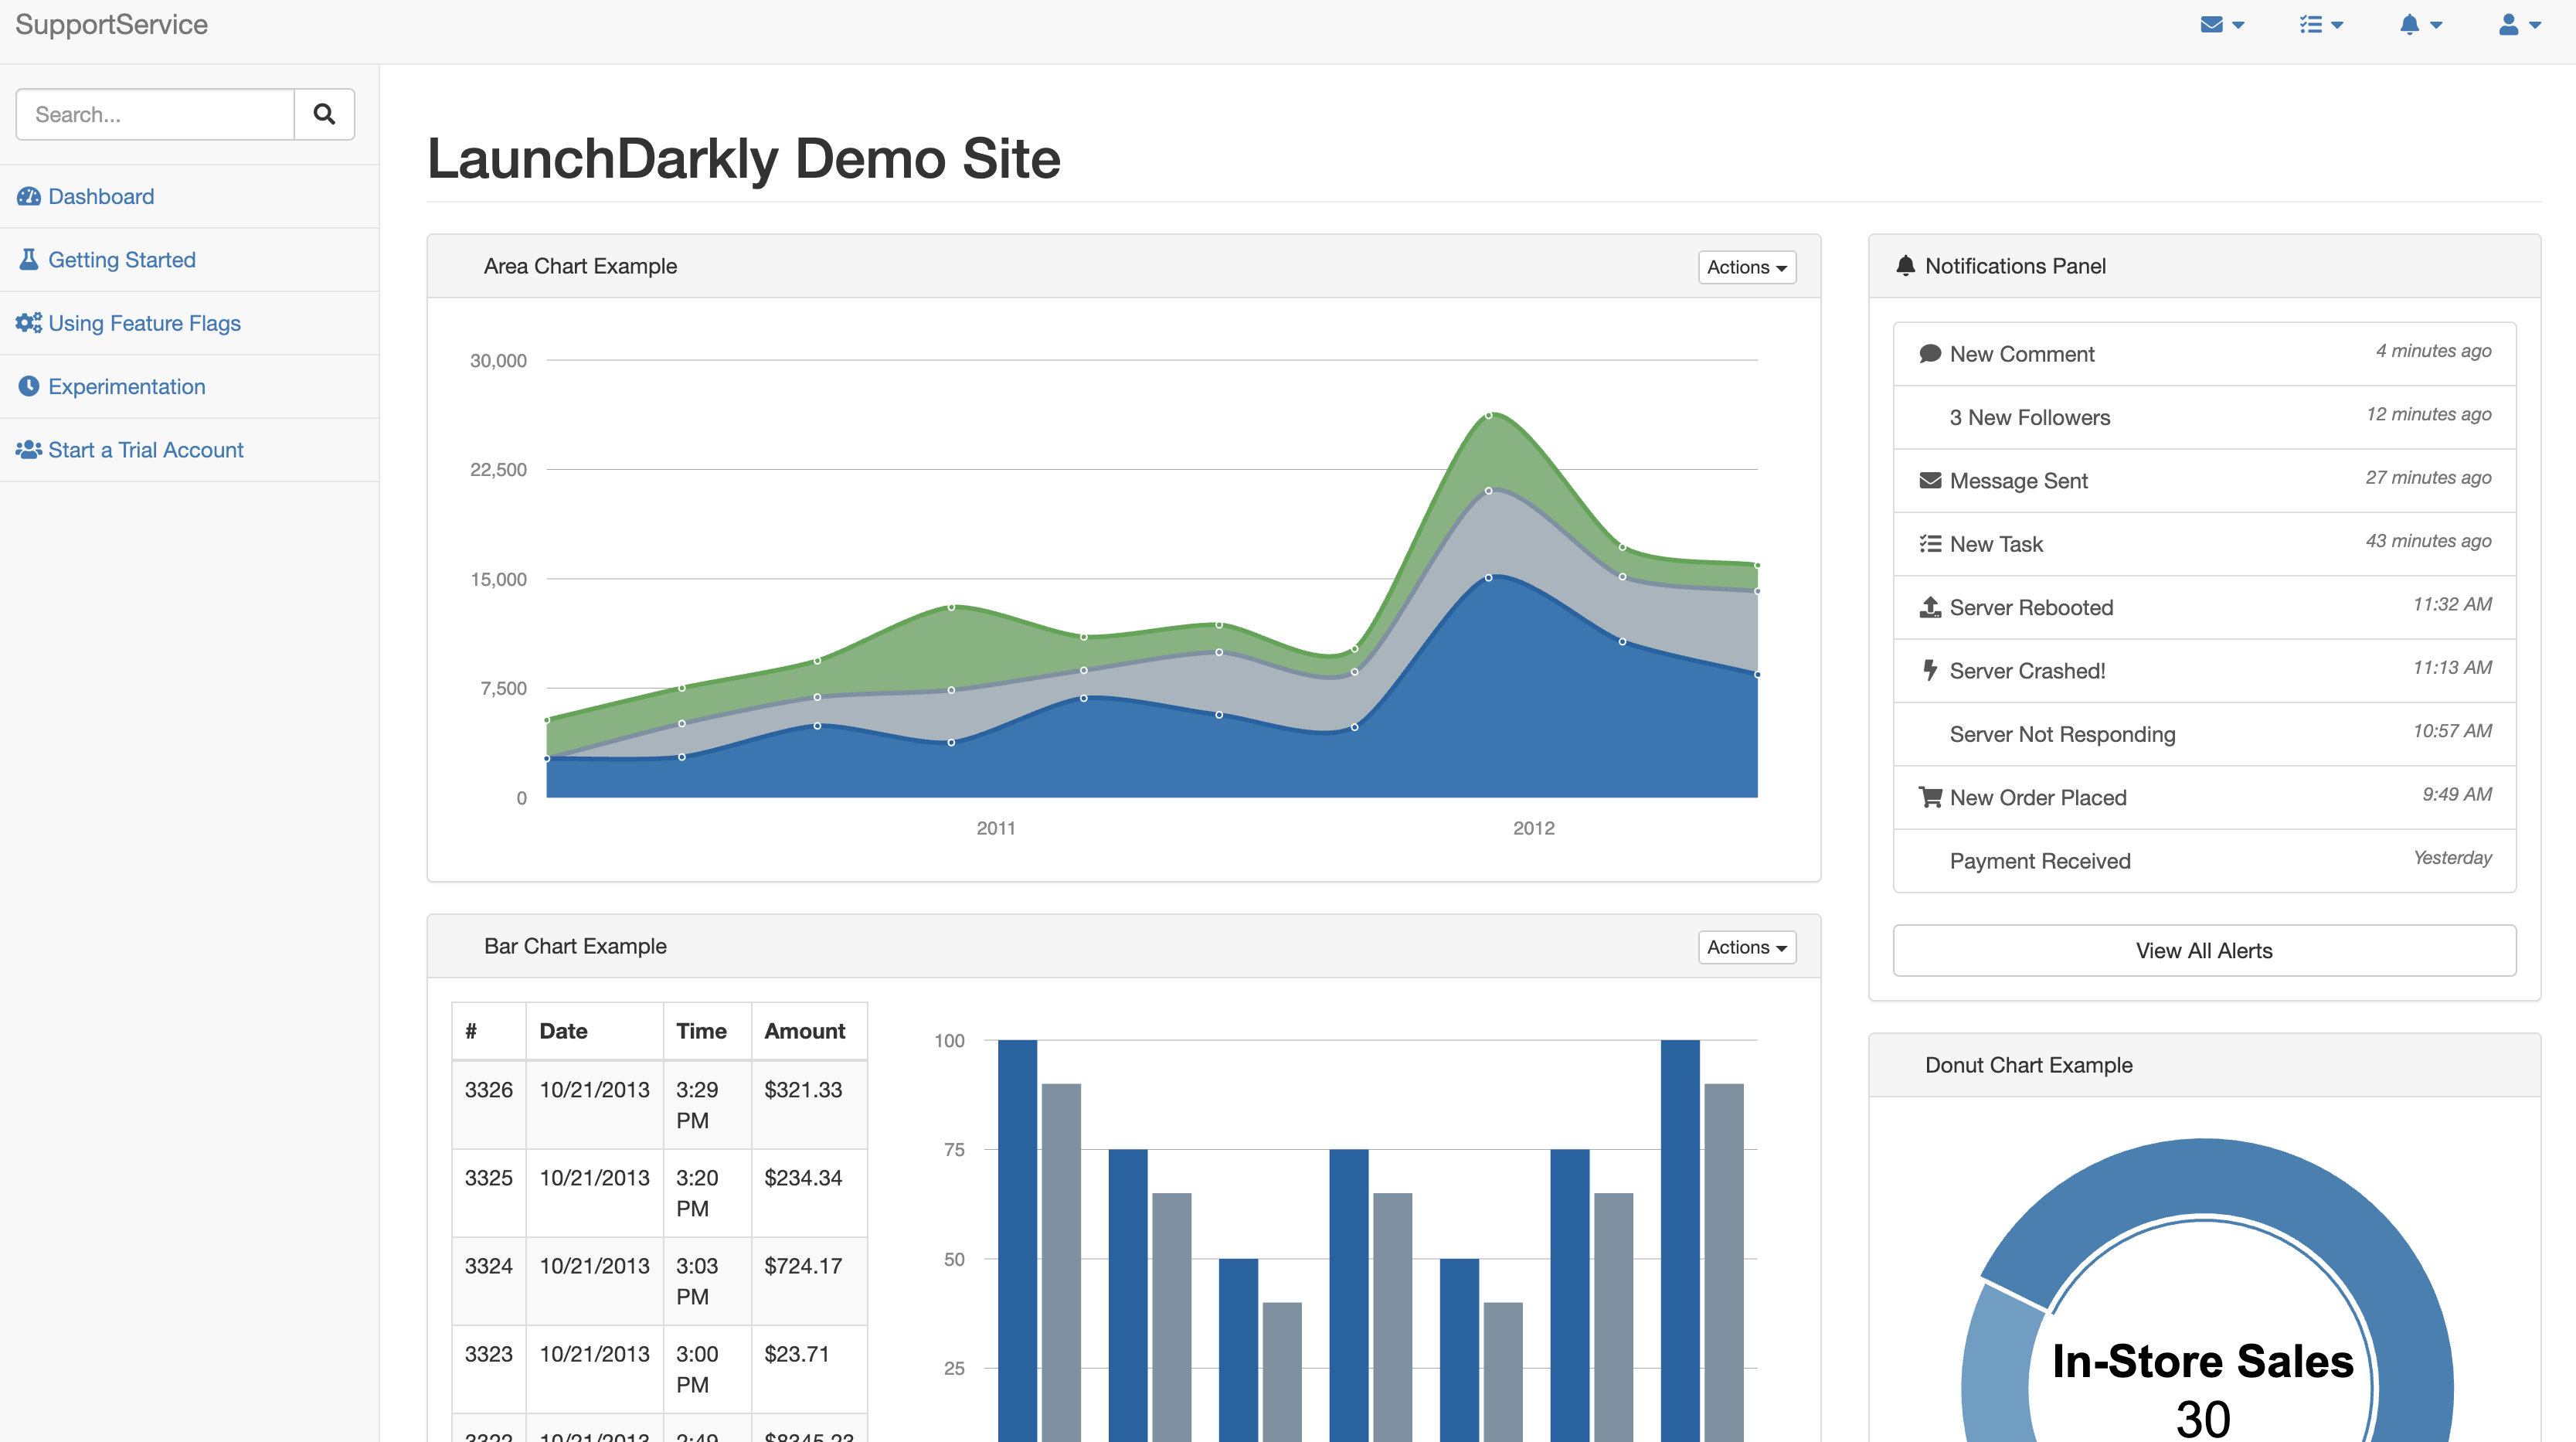Open the tasks list dropdown in navbar

pos(2320,25)
